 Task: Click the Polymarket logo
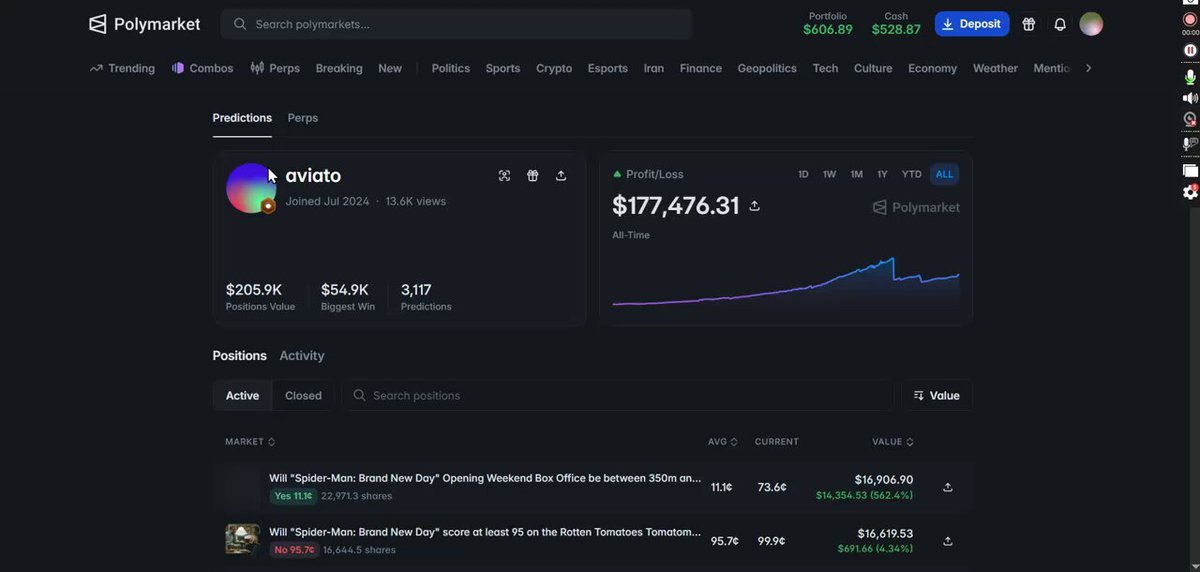coord(144,24)
